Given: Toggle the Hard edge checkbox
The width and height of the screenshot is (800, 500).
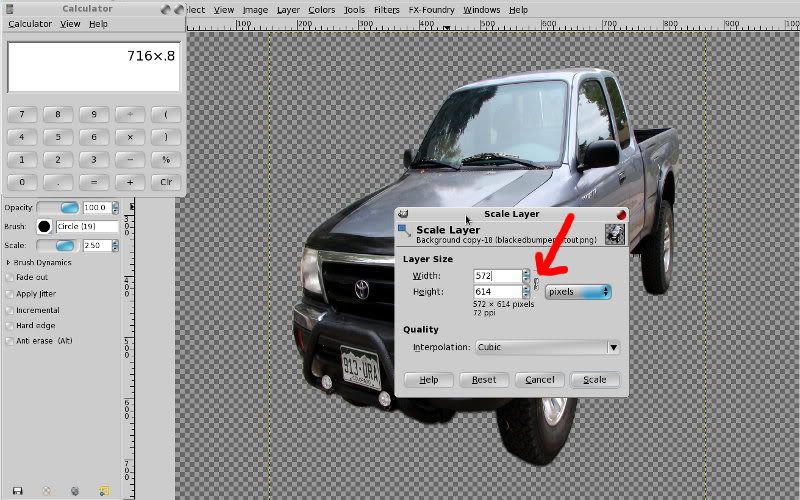Looking at the screenshot, I should (9, 326).
